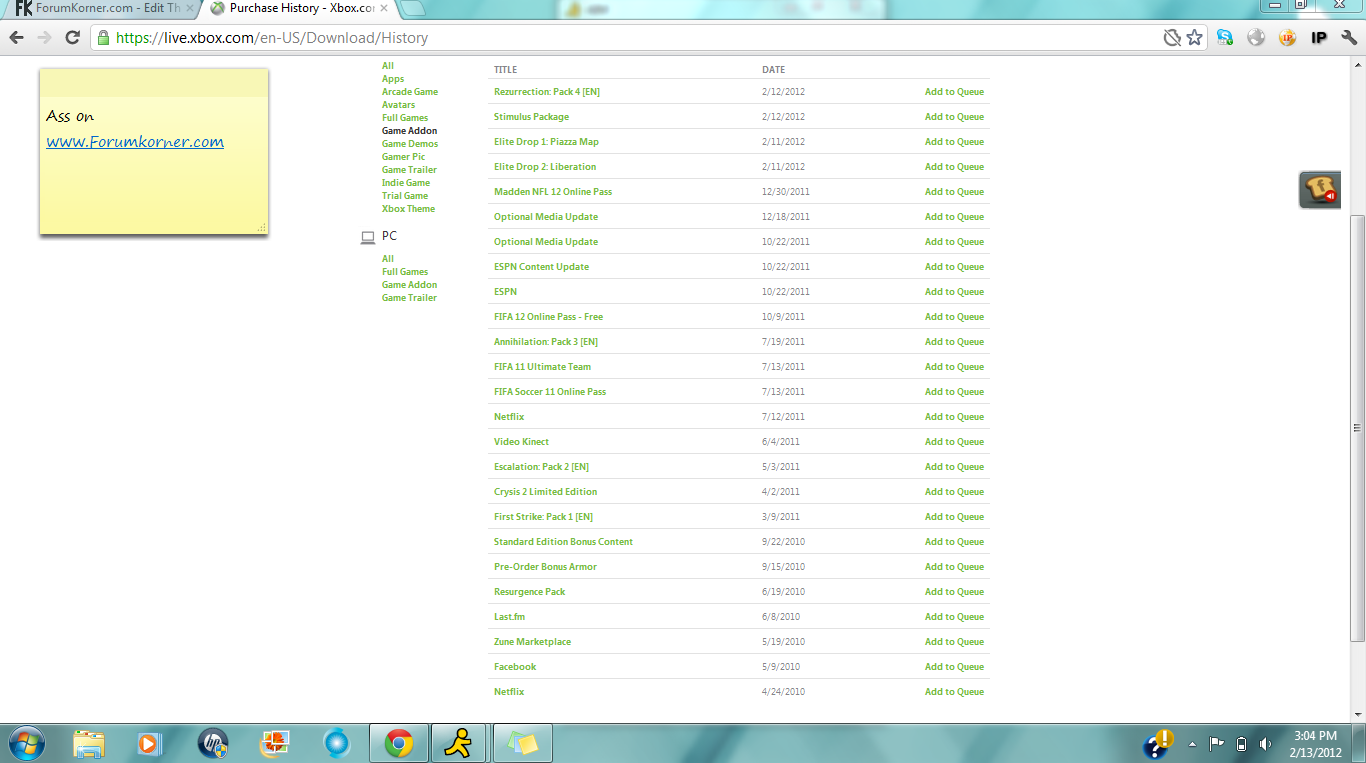Viewport: 1366px width, 763px height.
Task: Open the FIFA 11 Ultimate Team link
Action: tap(542, 367)
